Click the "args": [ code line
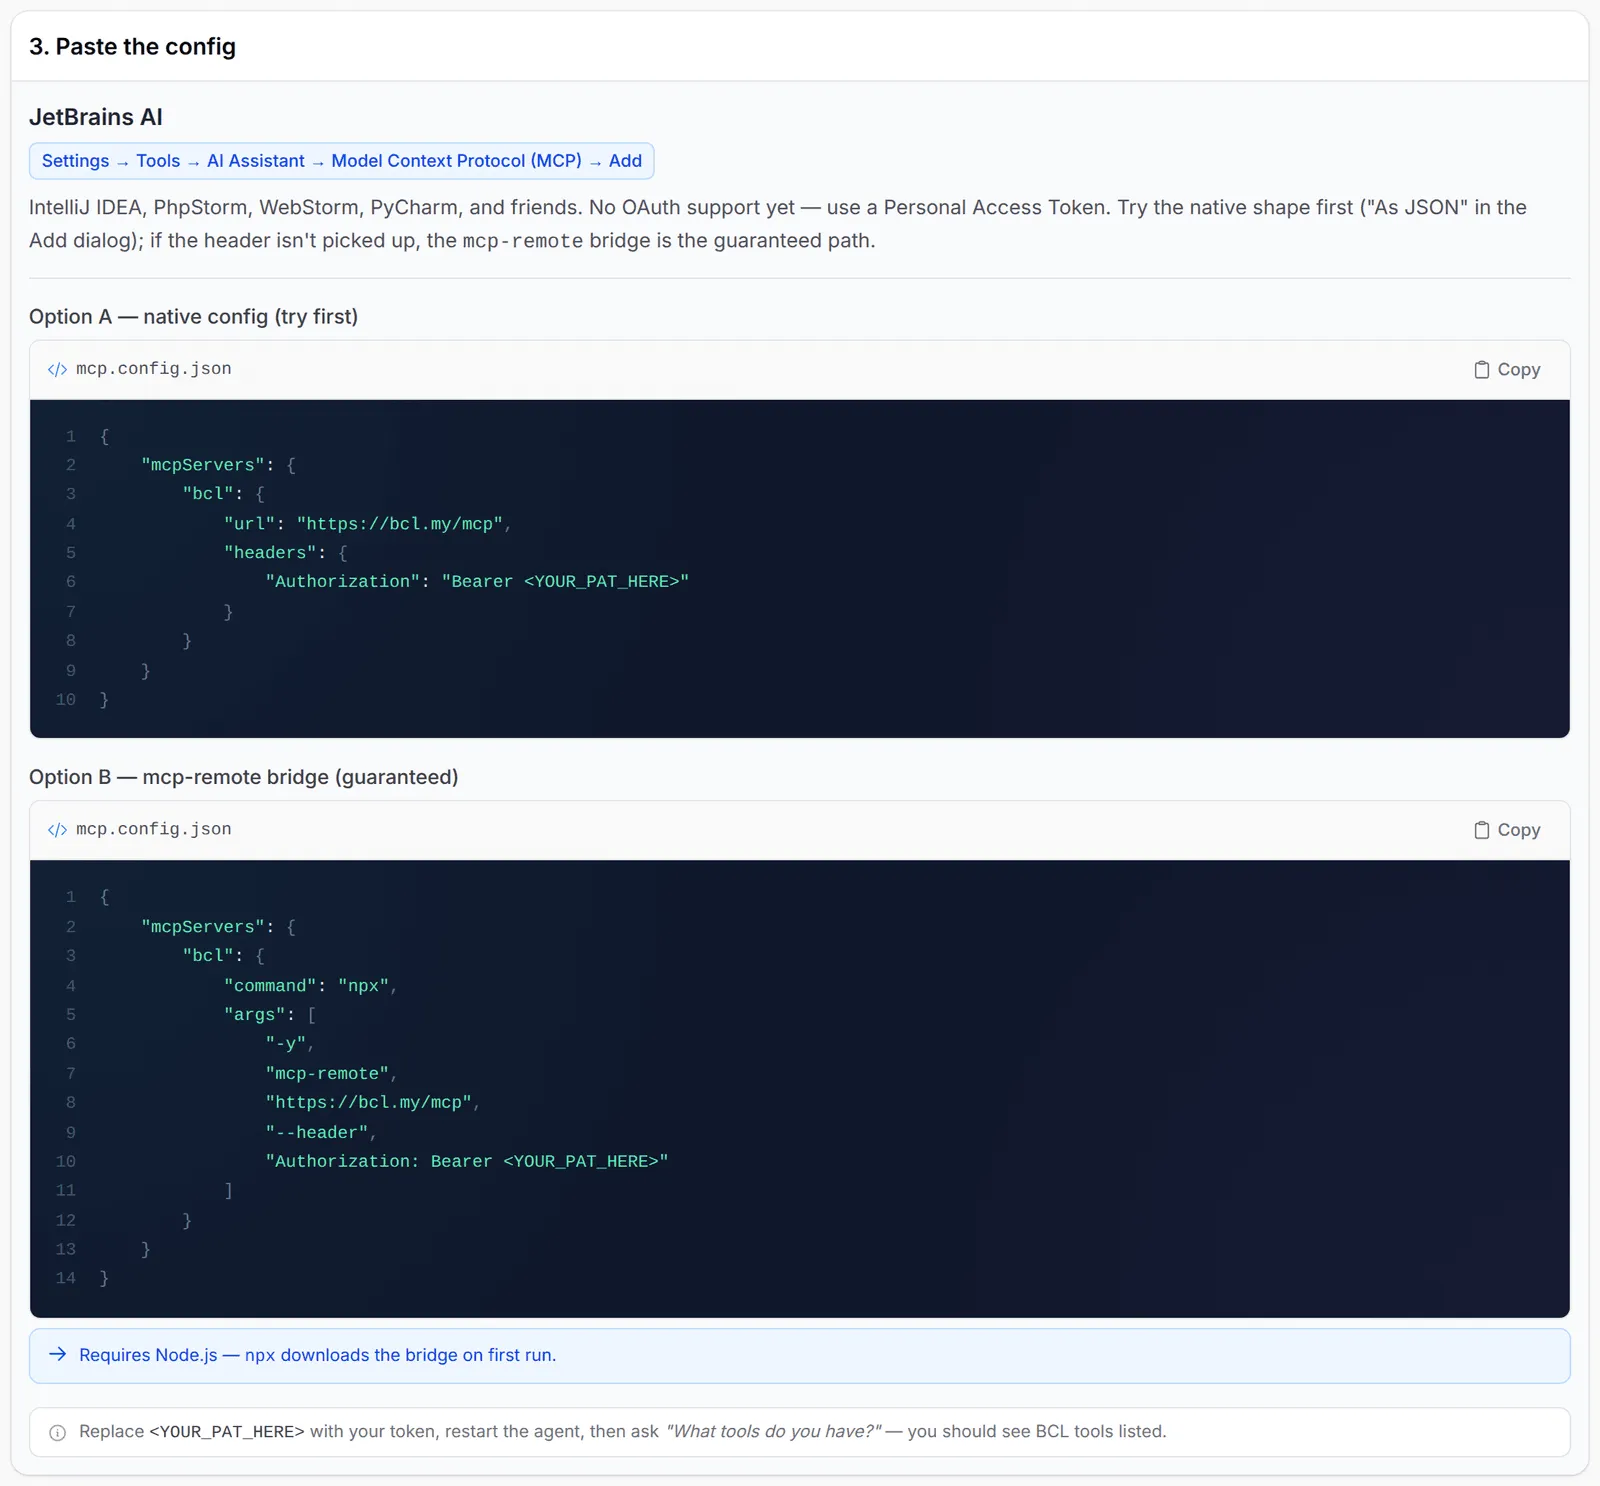1600x1486 pixels. coord(270,1015)
